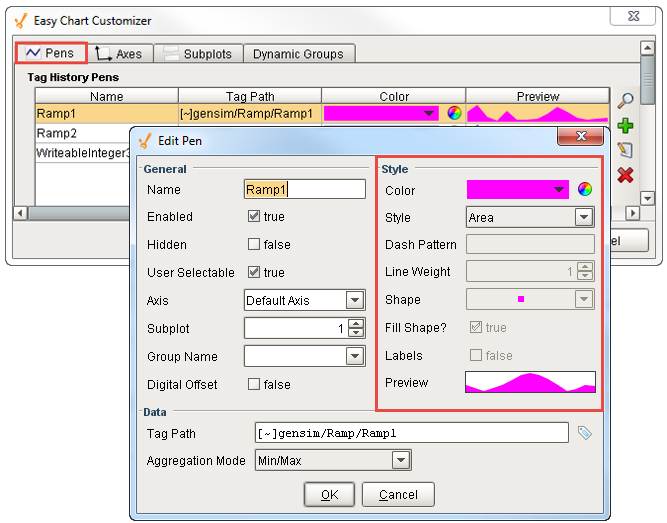Click the red X delete pen icon
This screenshot has width=667, height=523.
626,175
